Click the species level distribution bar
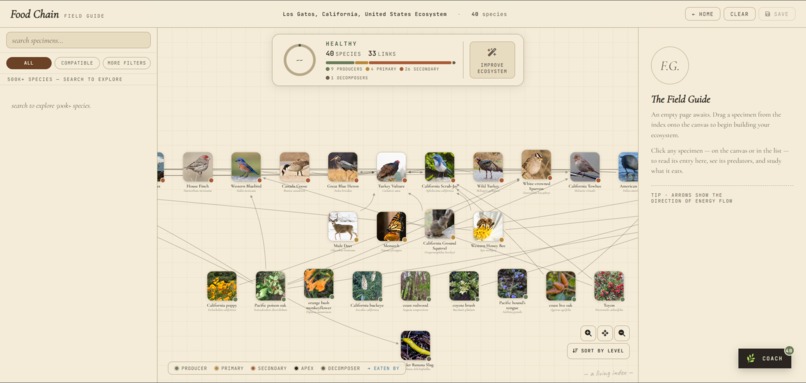The width and height of the screenshot is (806, 383). [x=390, y=63]
